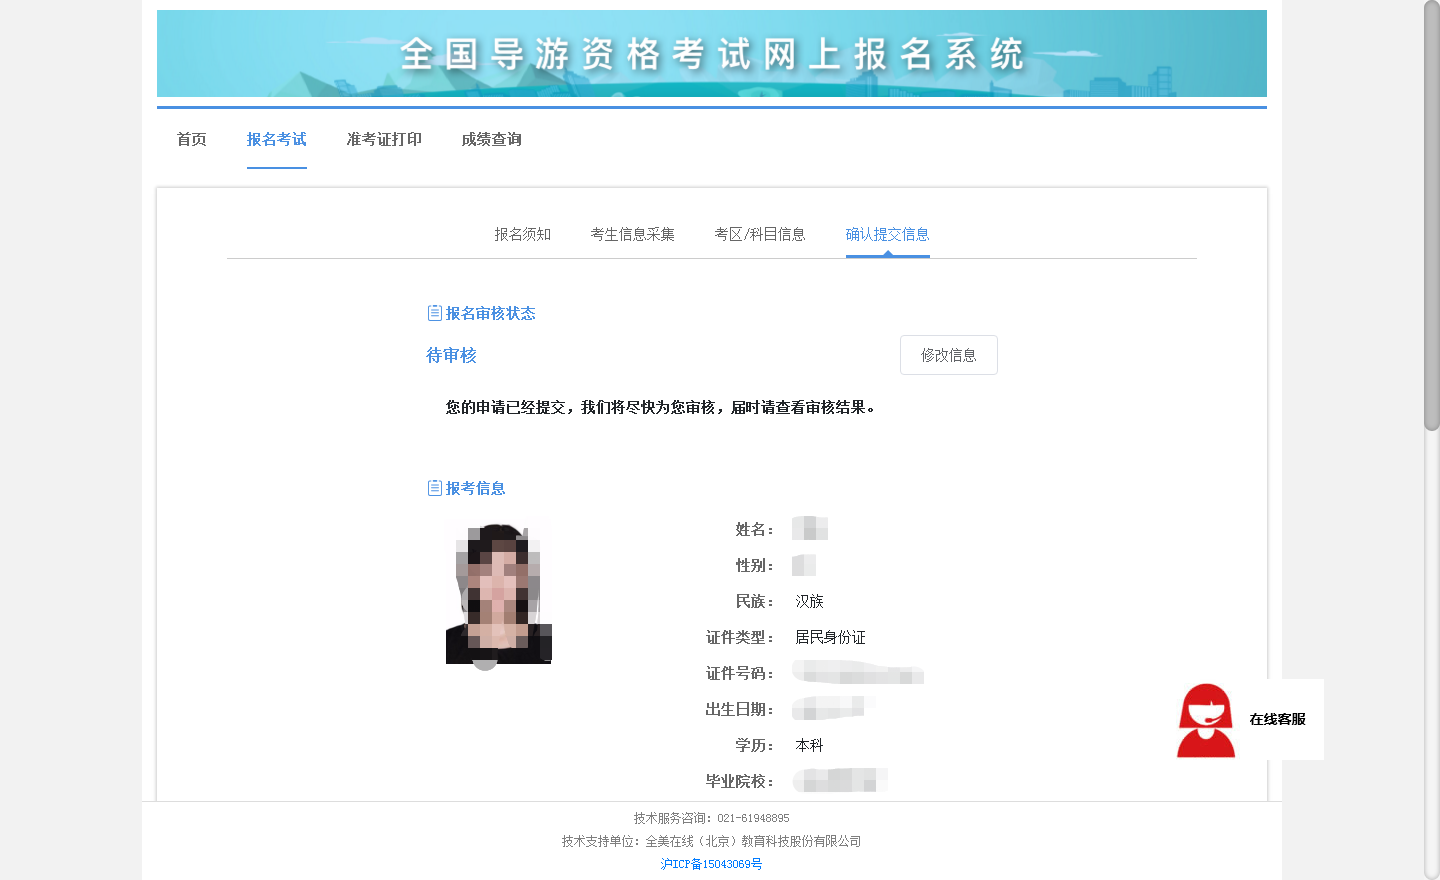Screen dimensions: 1440x880
Task: Switch to the 报名须知 sub-tab
Action: tap(524, 234)
